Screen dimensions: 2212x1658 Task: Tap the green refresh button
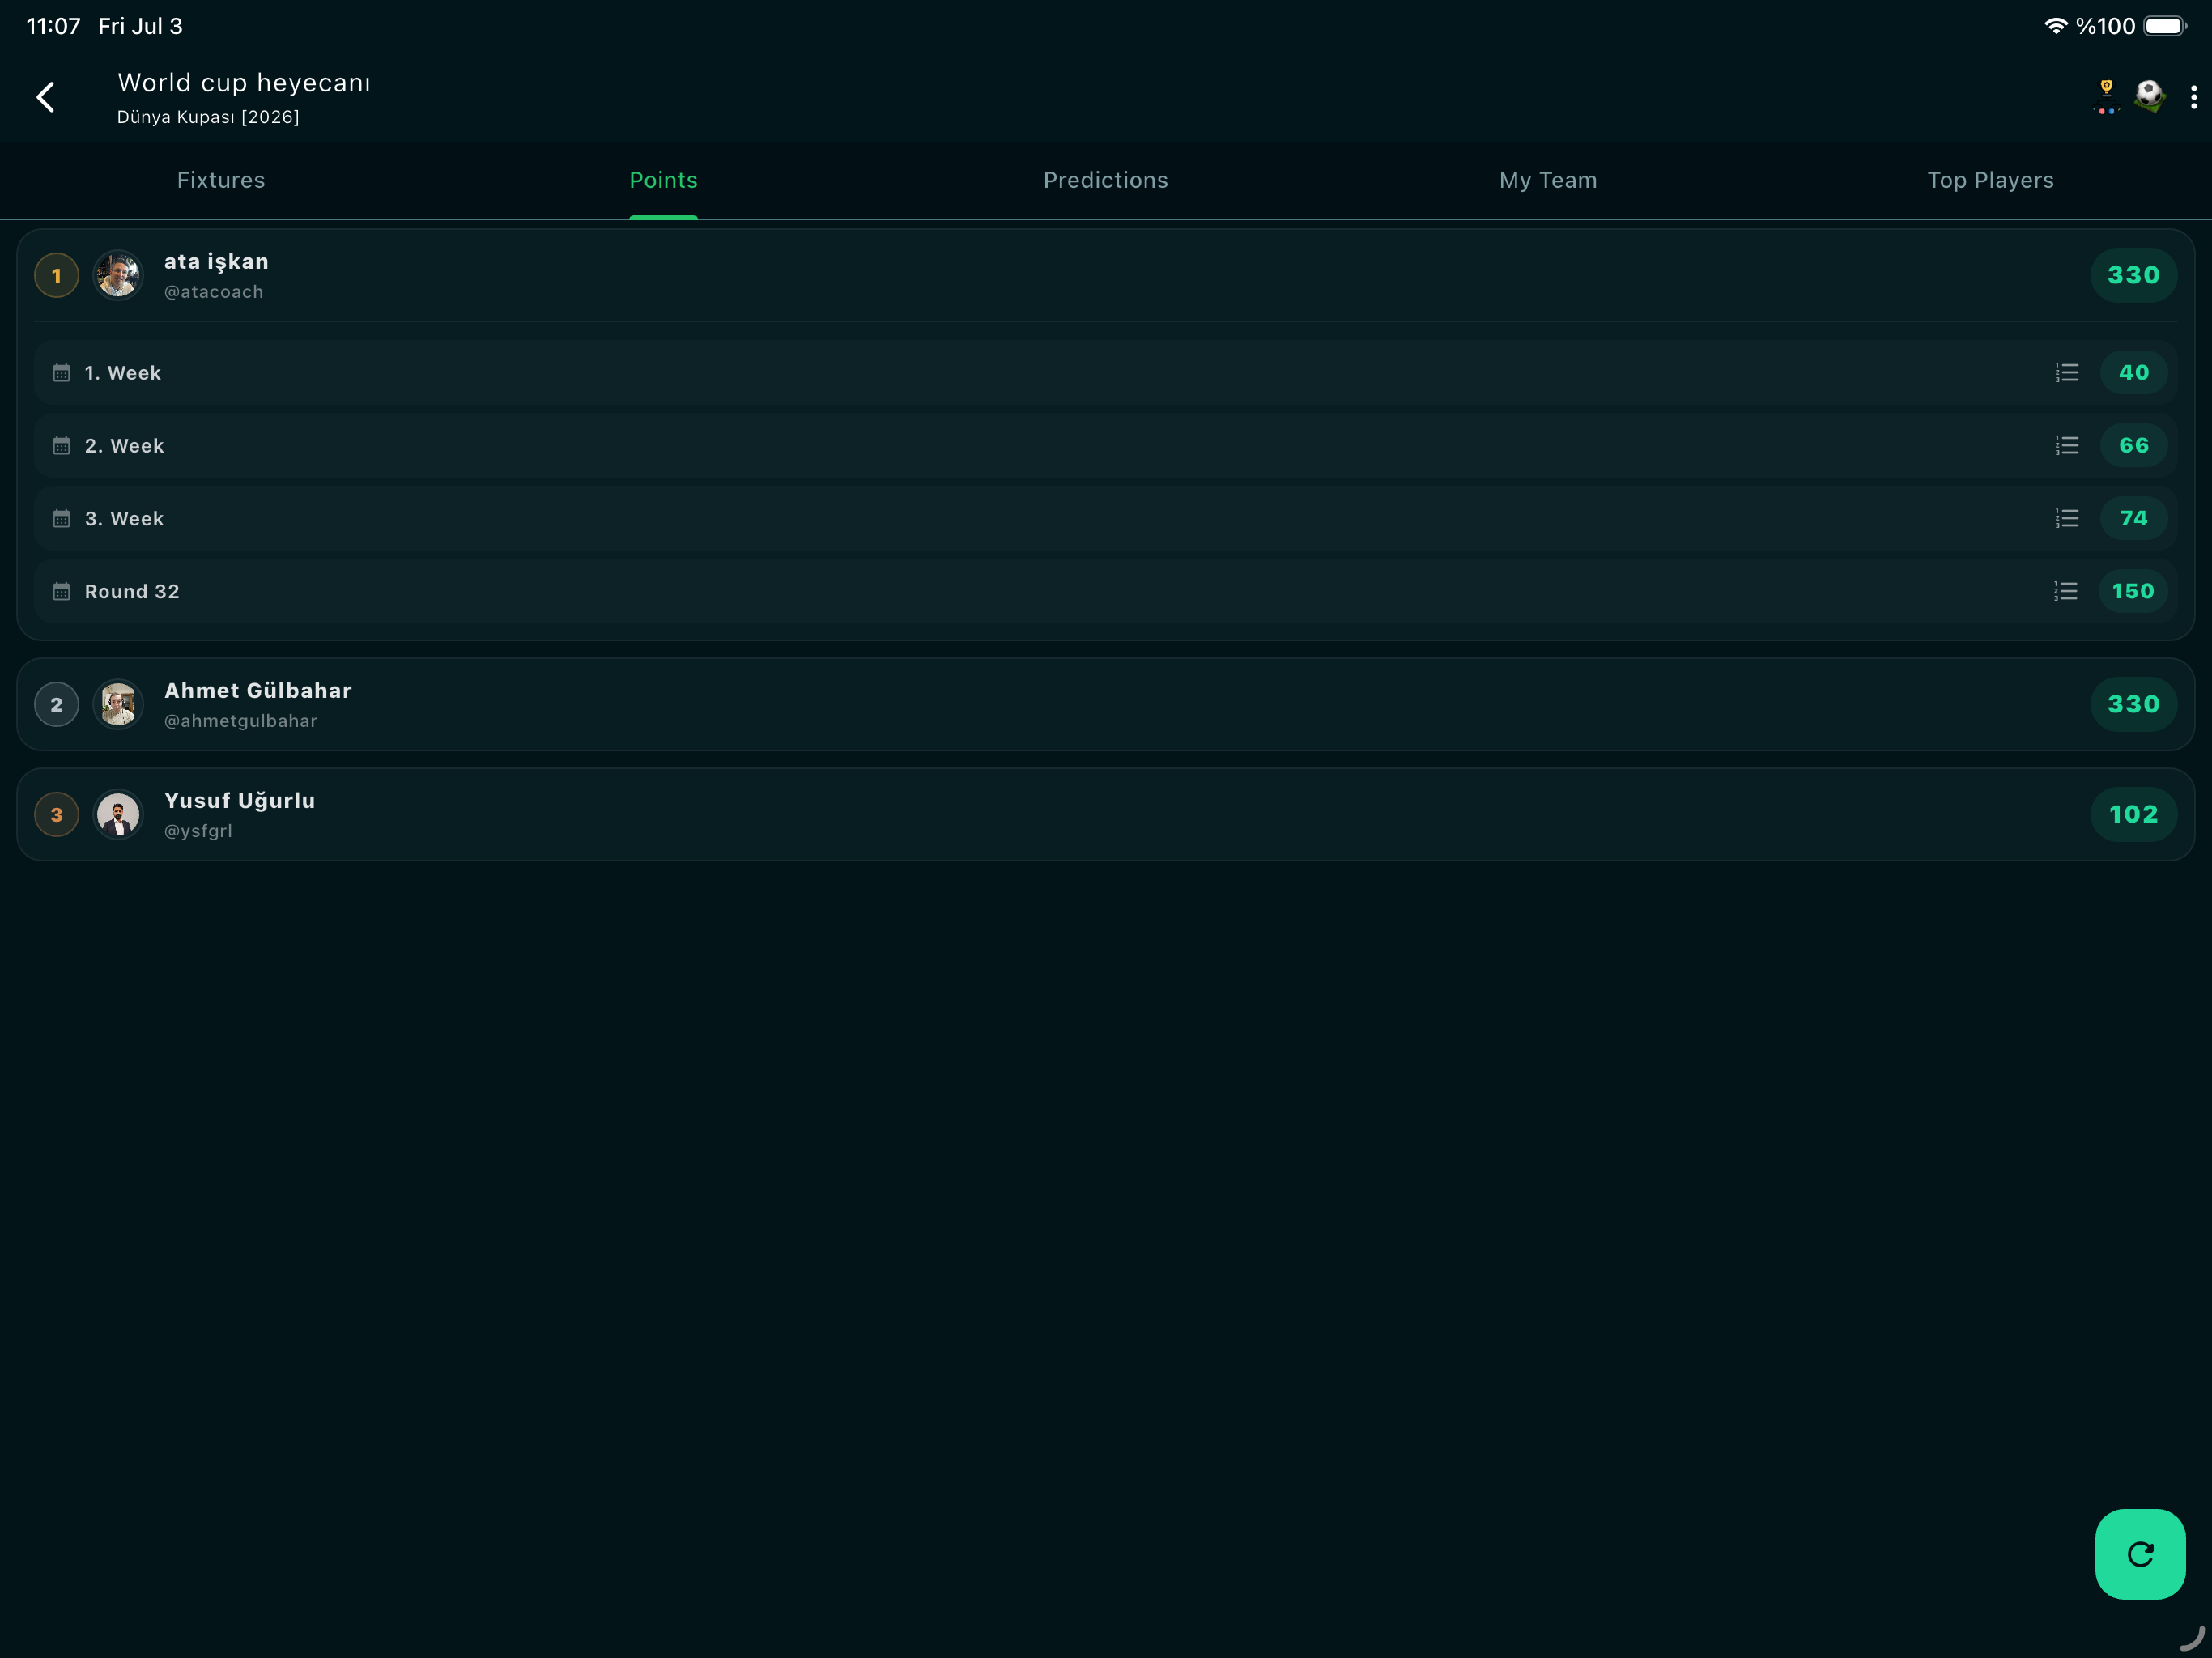pyautogui.click(x=2140, y=1554)
